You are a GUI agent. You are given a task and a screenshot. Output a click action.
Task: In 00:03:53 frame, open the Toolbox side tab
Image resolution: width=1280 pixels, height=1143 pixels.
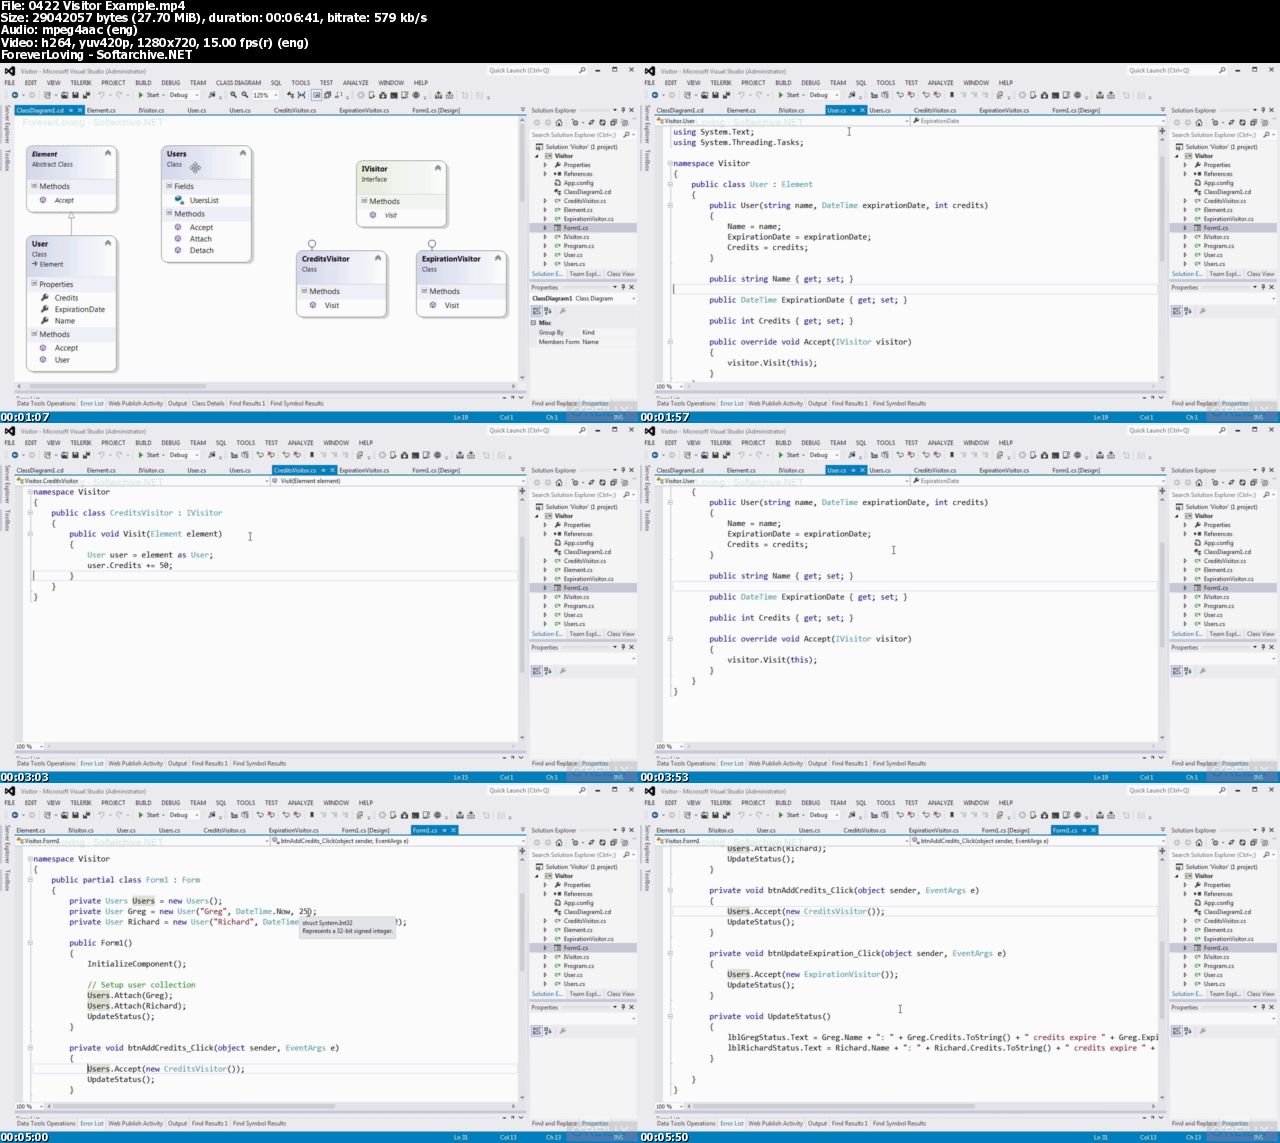647,518
